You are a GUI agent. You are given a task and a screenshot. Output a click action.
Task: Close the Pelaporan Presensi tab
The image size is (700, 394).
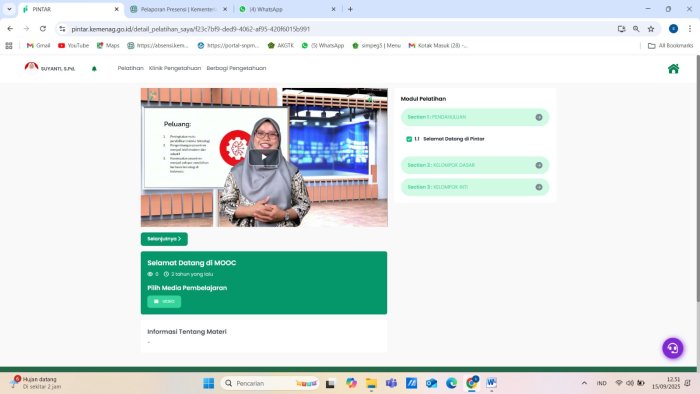[225, 9]
